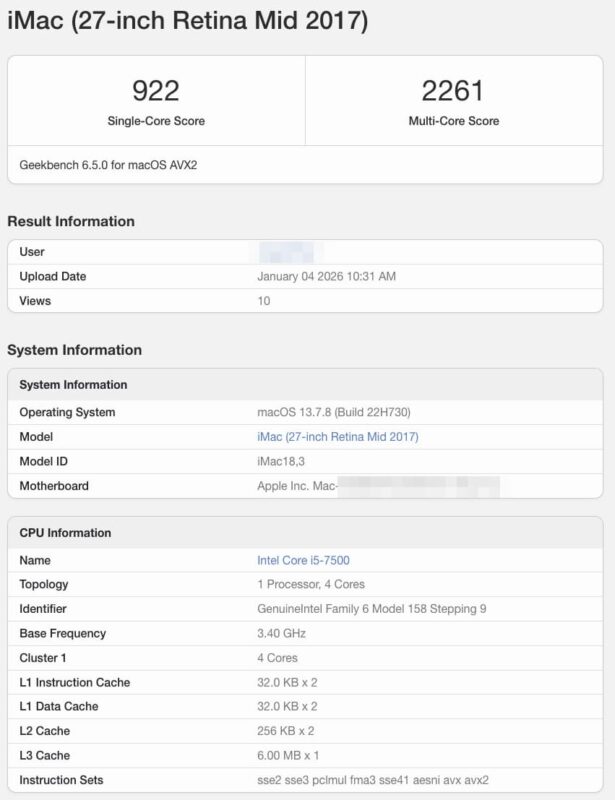Click the macOS 13.7.8 operating system value

pyautogui.click(x=334, y=412)
